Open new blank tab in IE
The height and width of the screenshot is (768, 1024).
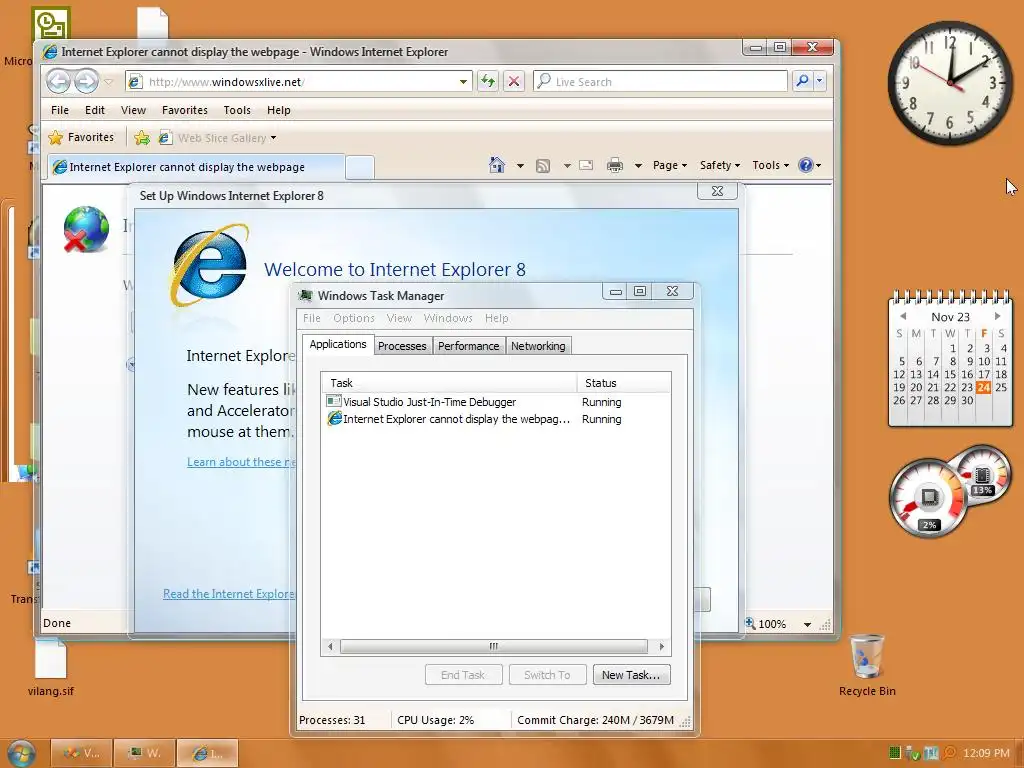pos(359,167)
